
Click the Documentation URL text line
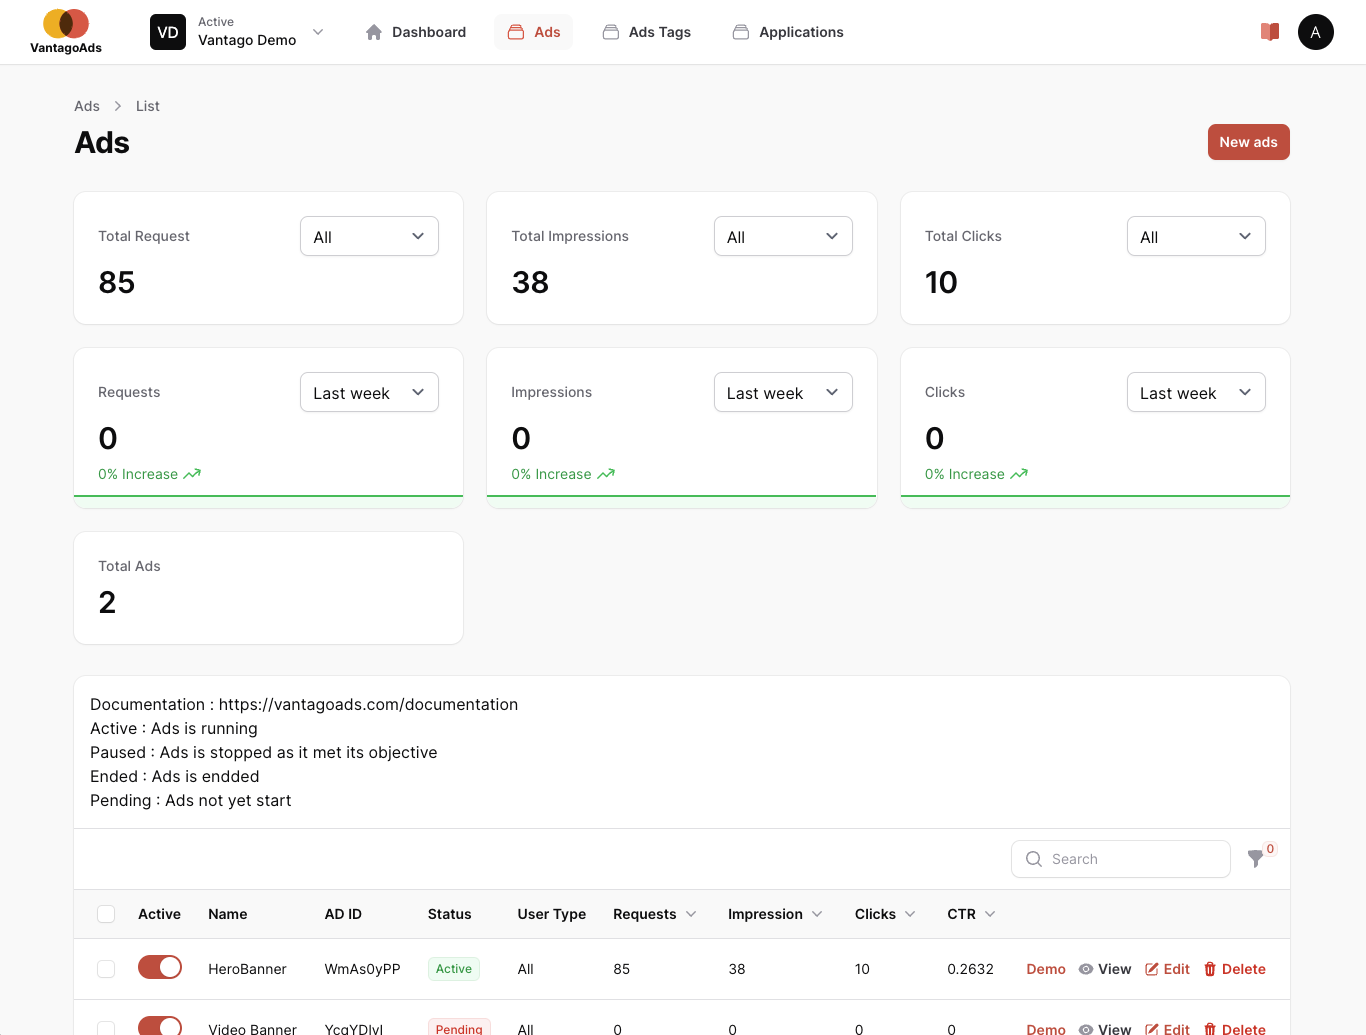click(x=304, y=704)
